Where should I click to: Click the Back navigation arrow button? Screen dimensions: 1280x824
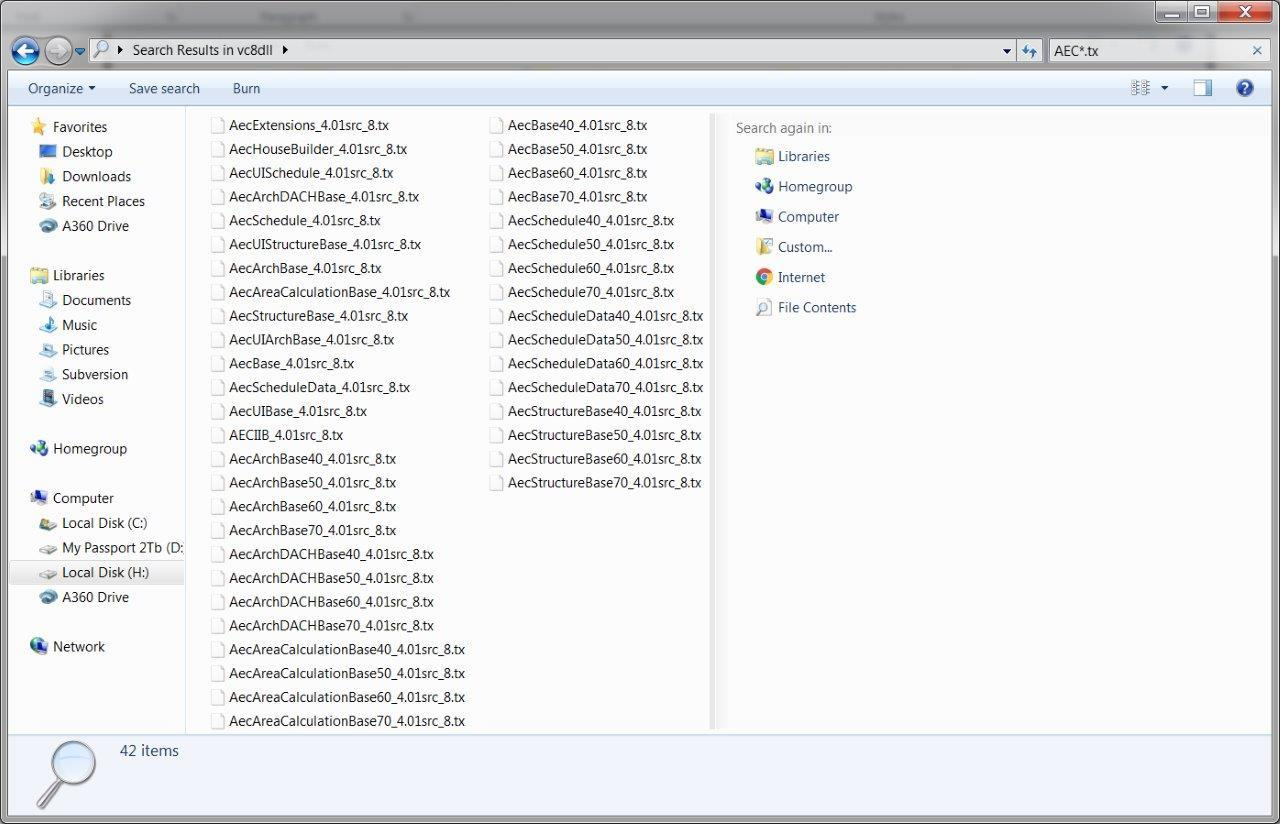[x=26, y=50]
